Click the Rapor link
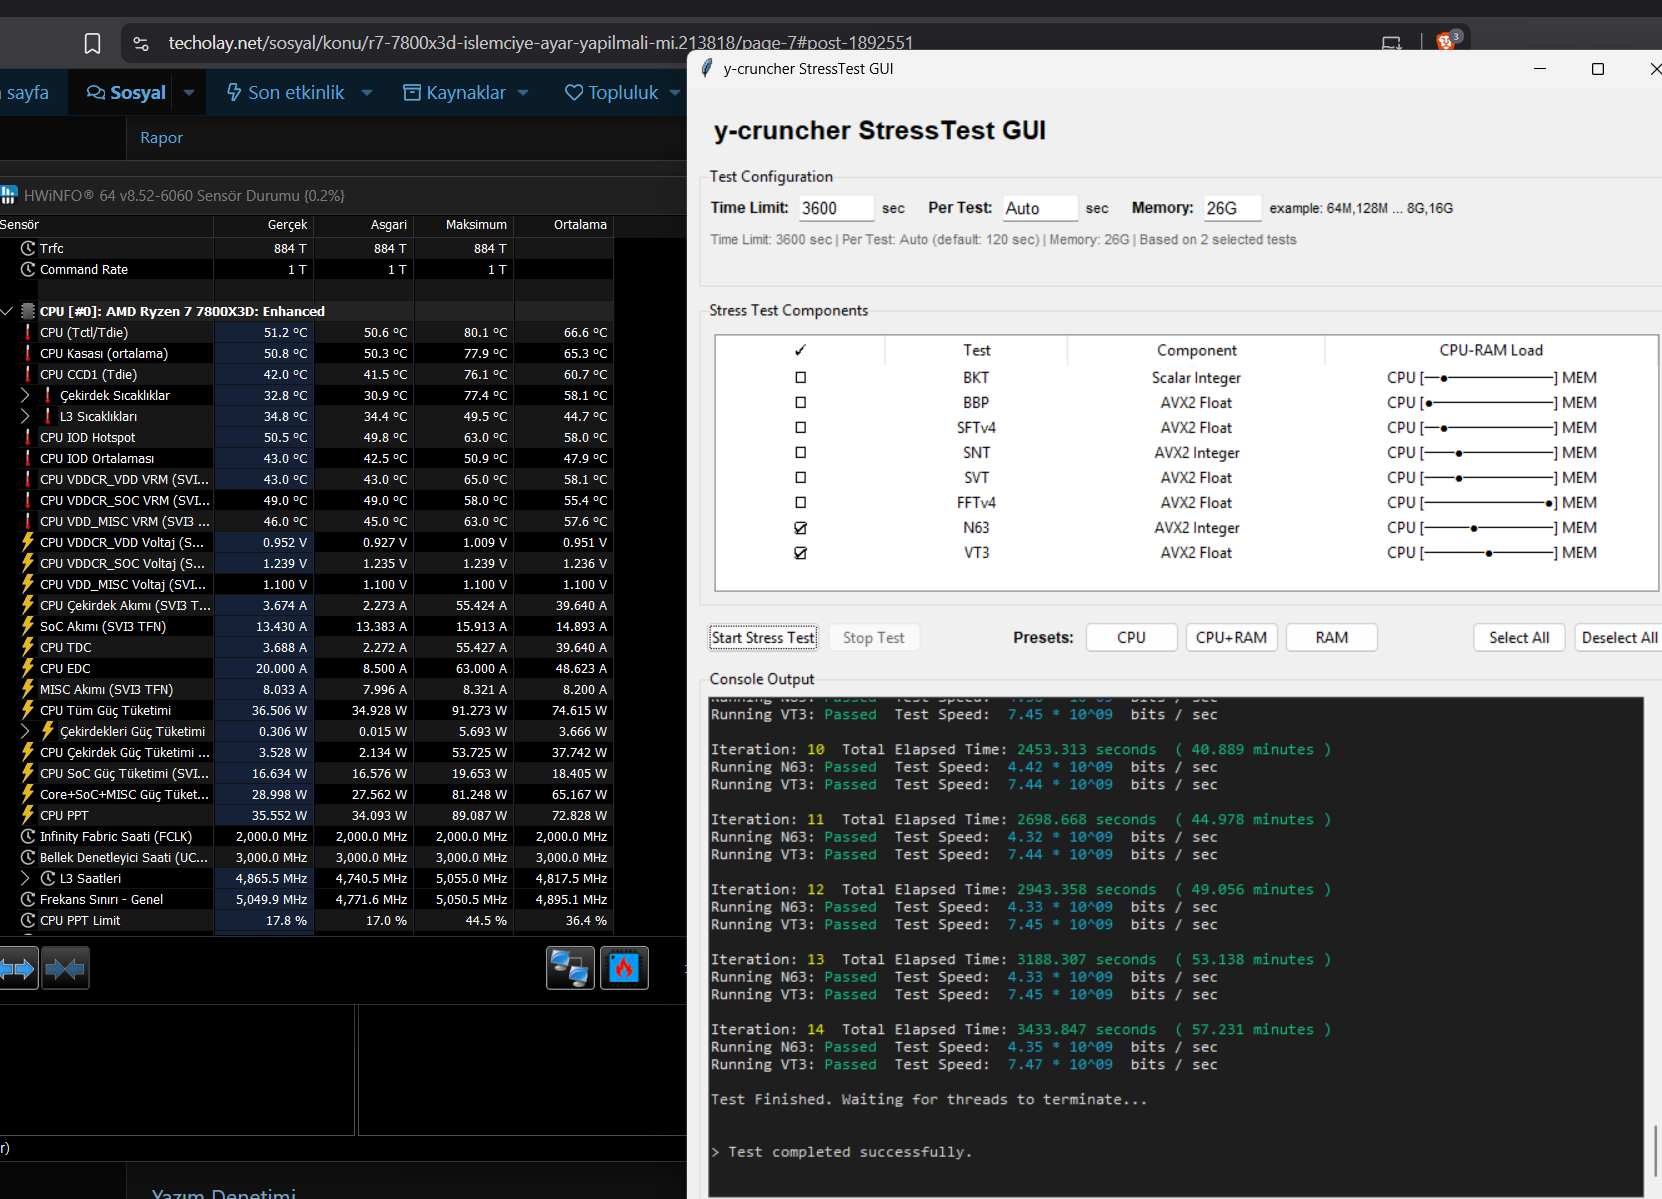Screen dimensions: 1662x1199 click(x=161, y=138)
